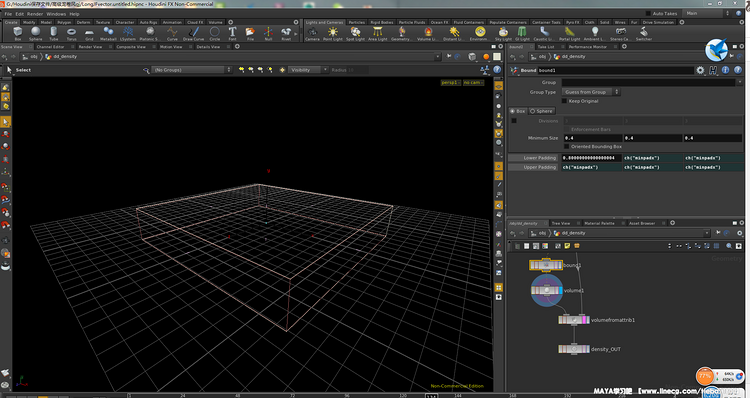Open the Pyro FX shelf tab

click(x=573, y=22)
